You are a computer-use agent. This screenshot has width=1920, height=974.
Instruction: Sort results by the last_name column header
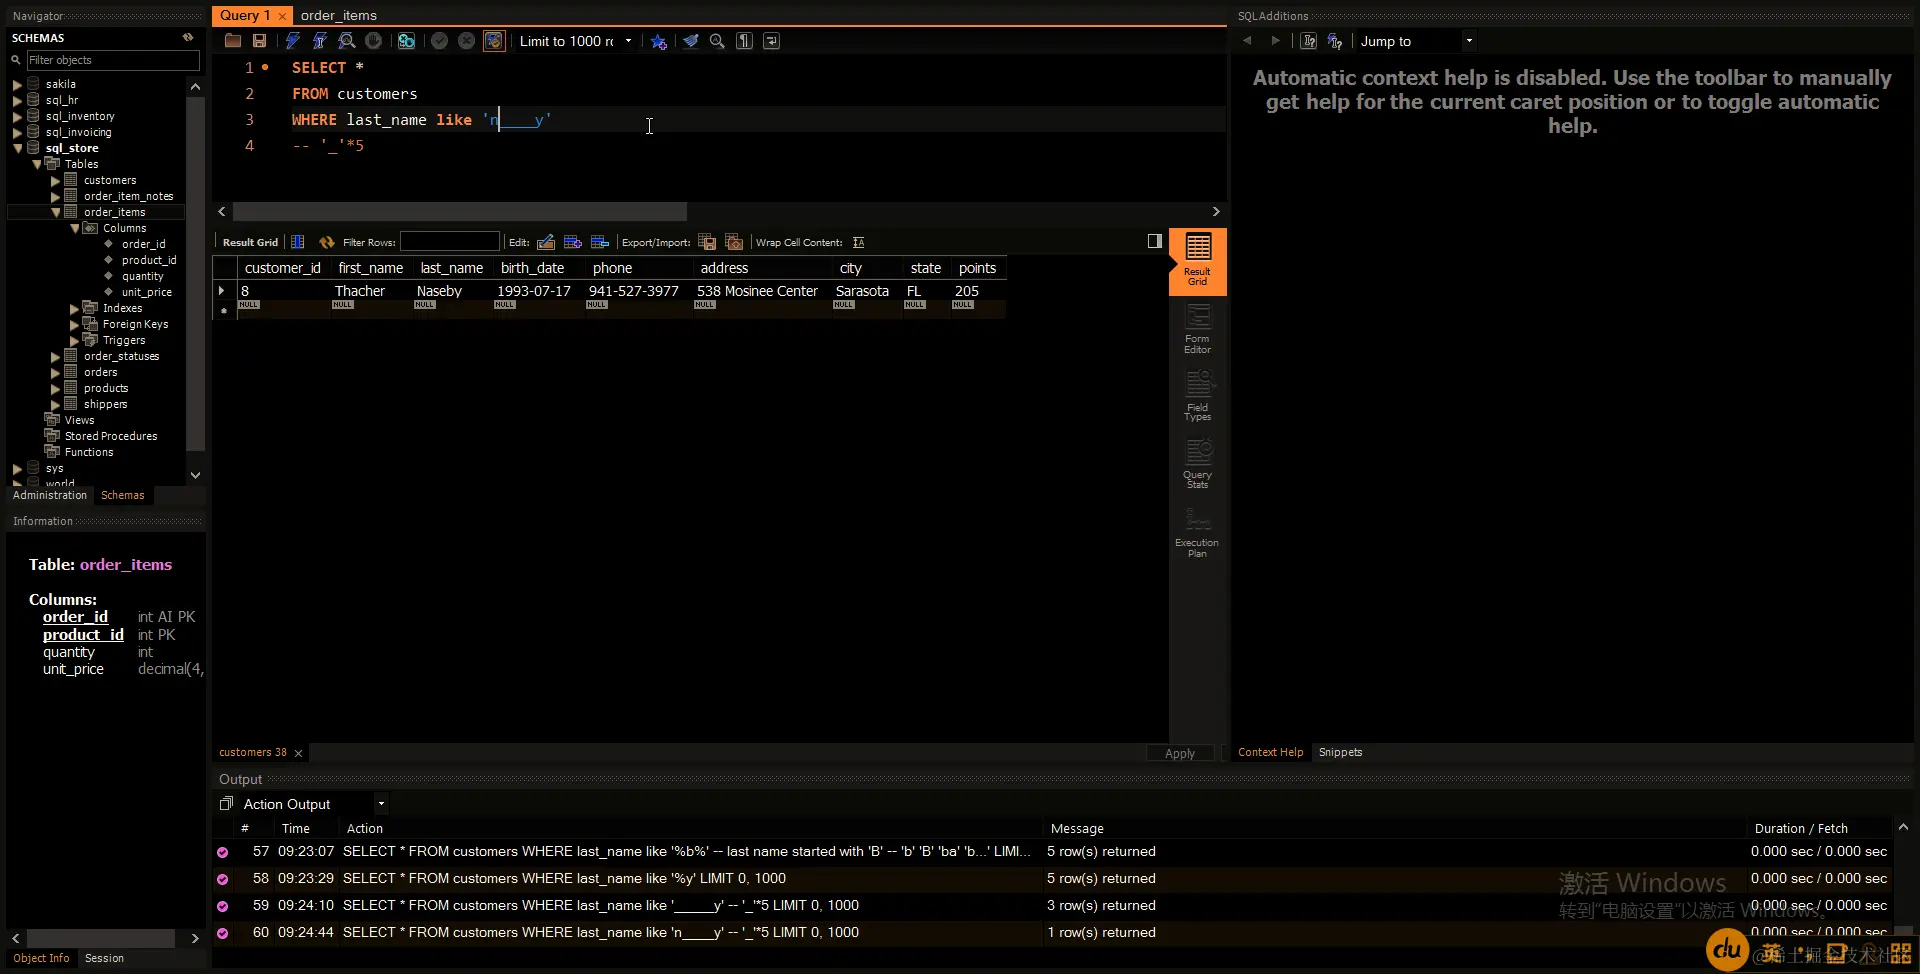[452, 268]
